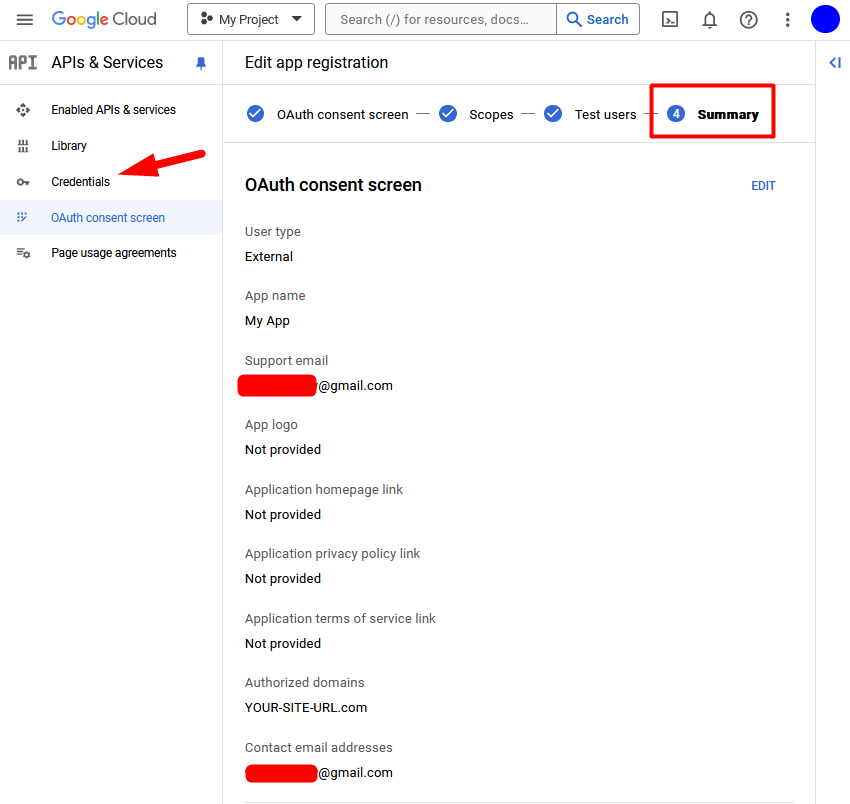850x804 pixels.
Task: Click the Contact email address value
Action: pos(319,773)
